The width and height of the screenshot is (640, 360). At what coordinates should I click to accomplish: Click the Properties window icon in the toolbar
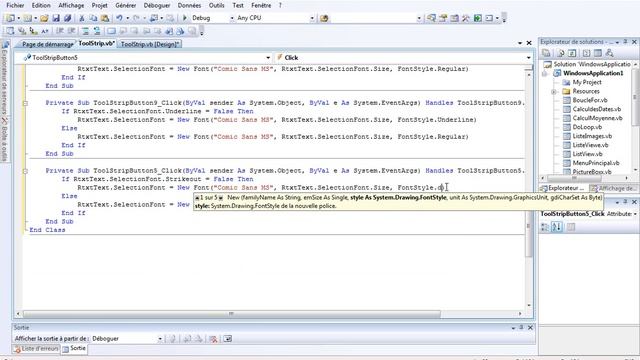443,18
